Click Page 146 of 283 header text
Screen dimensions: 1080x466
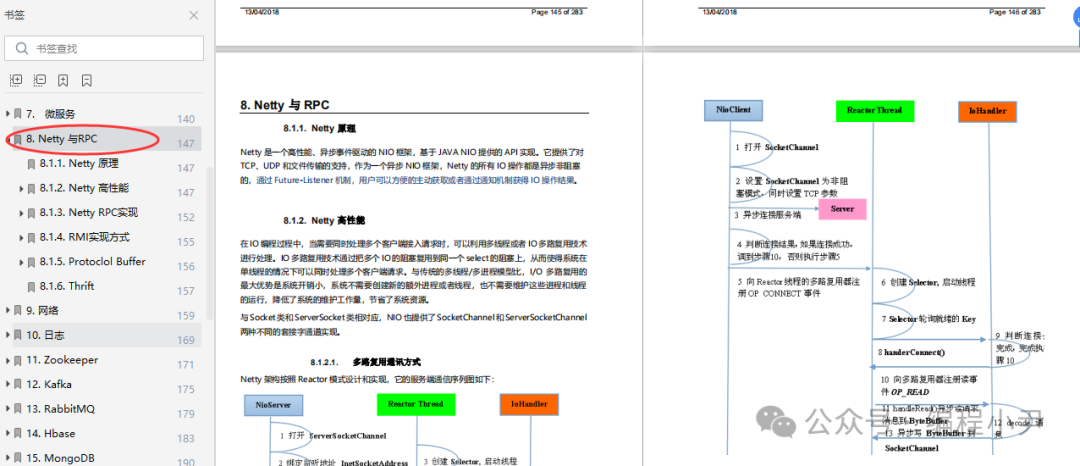point(1015,12)
